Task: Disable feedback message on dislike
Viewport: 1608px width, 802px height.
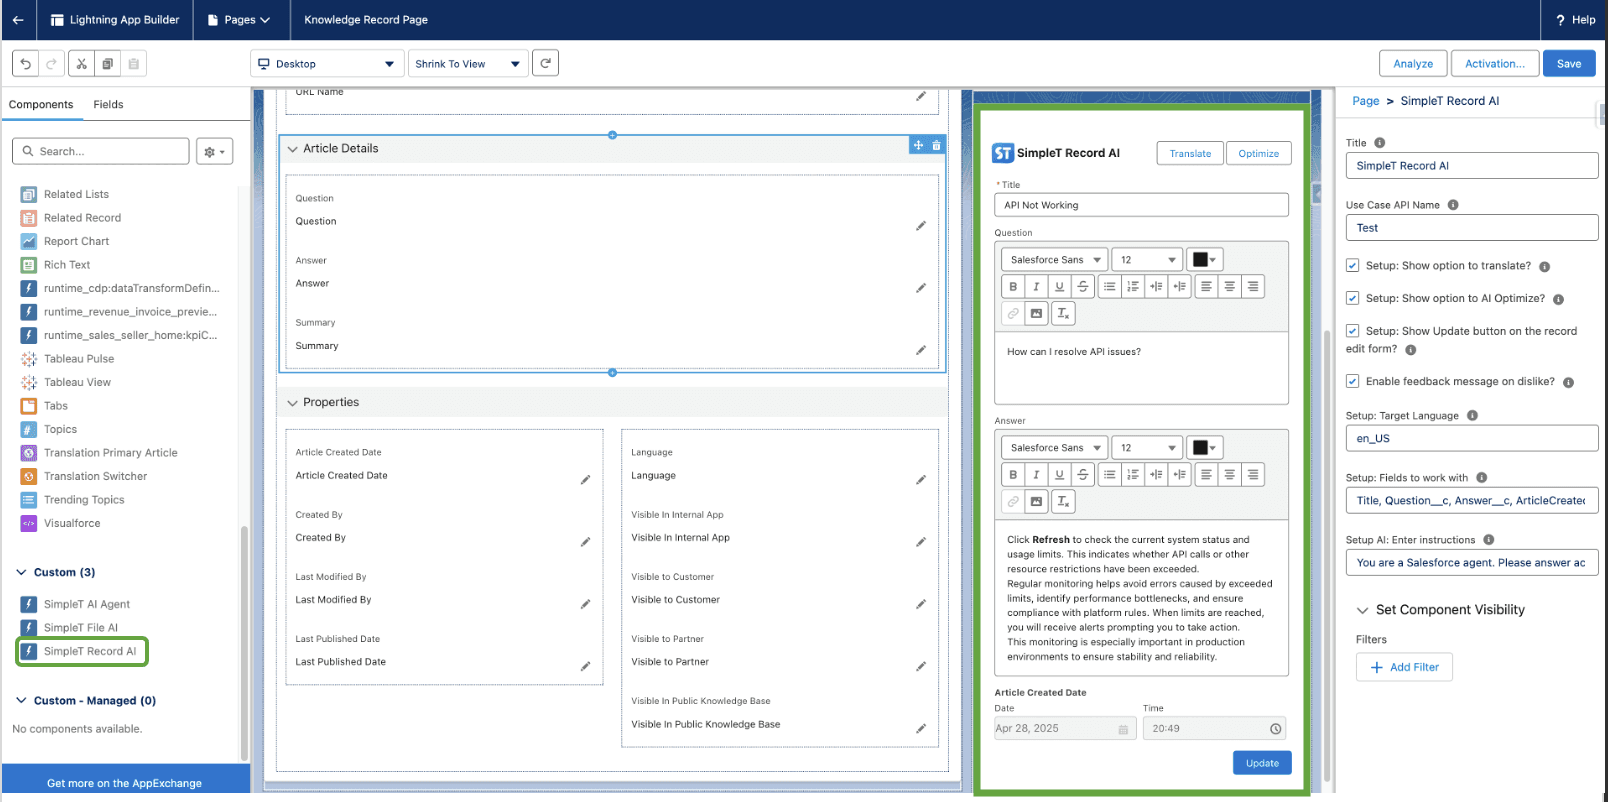Action: (x=1352, y=381)
